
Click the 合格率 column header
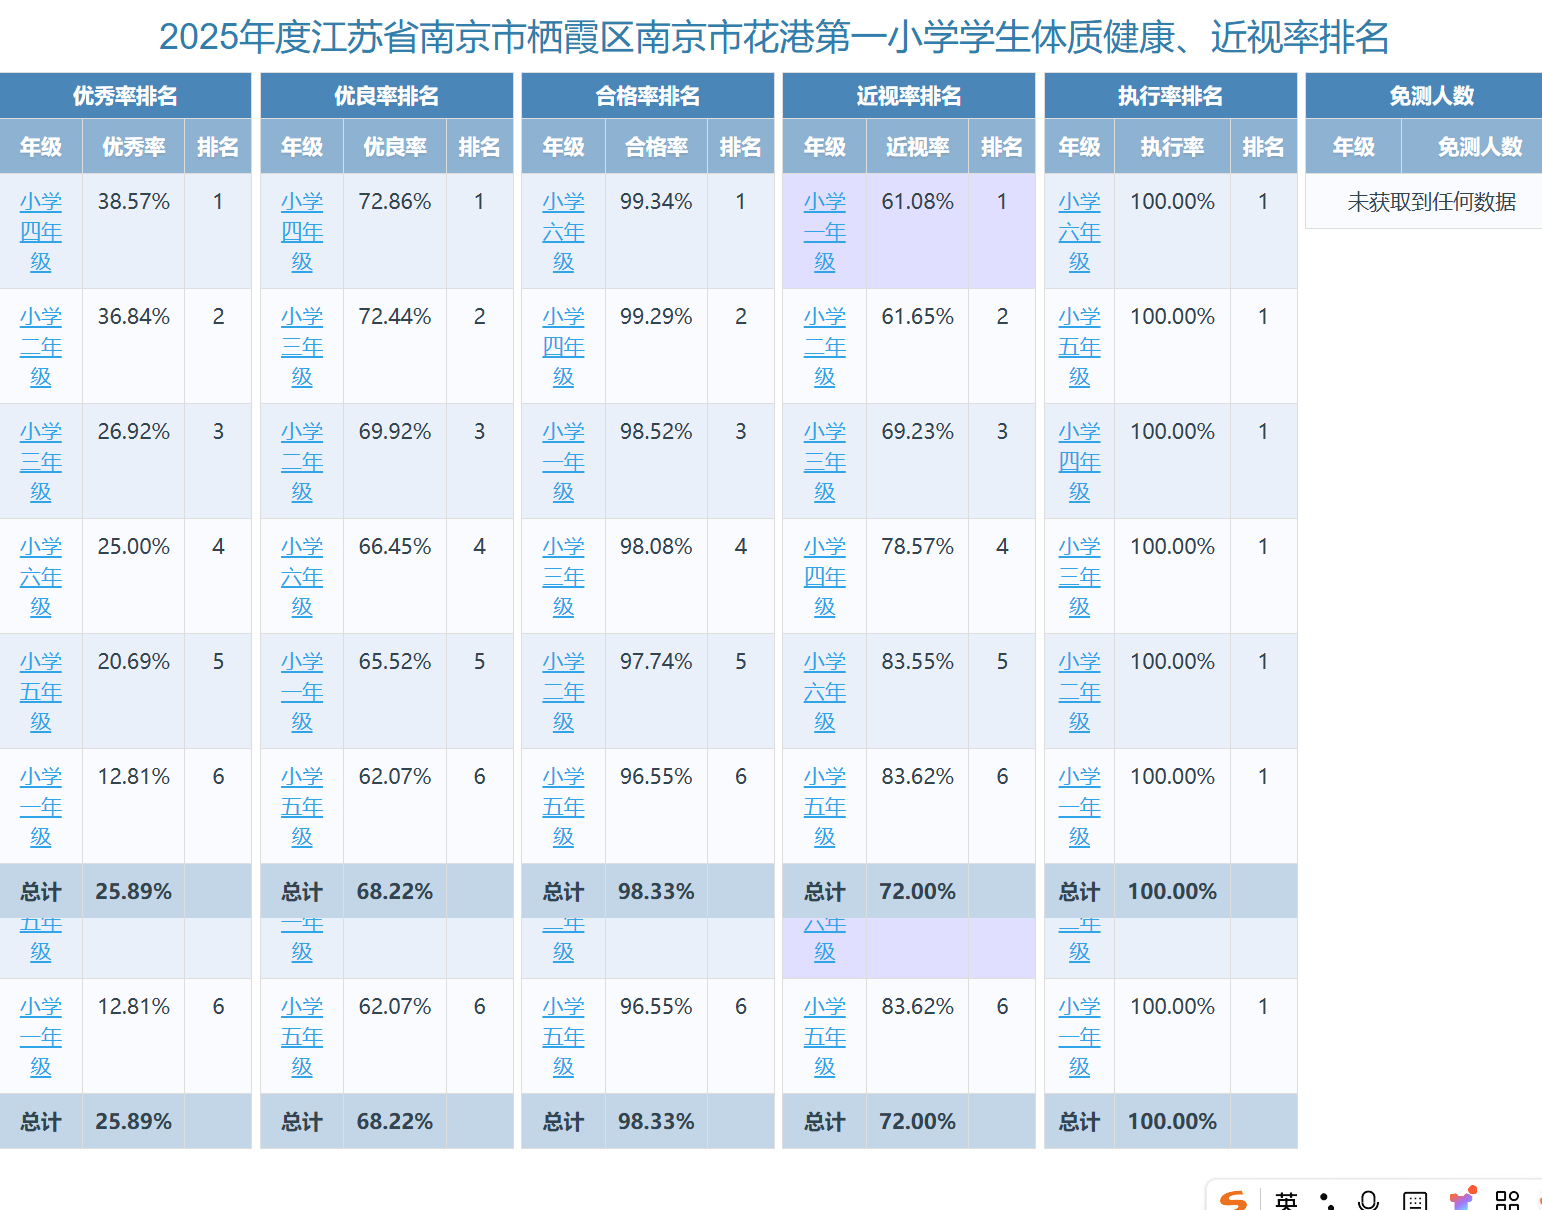tap(656, 147)
